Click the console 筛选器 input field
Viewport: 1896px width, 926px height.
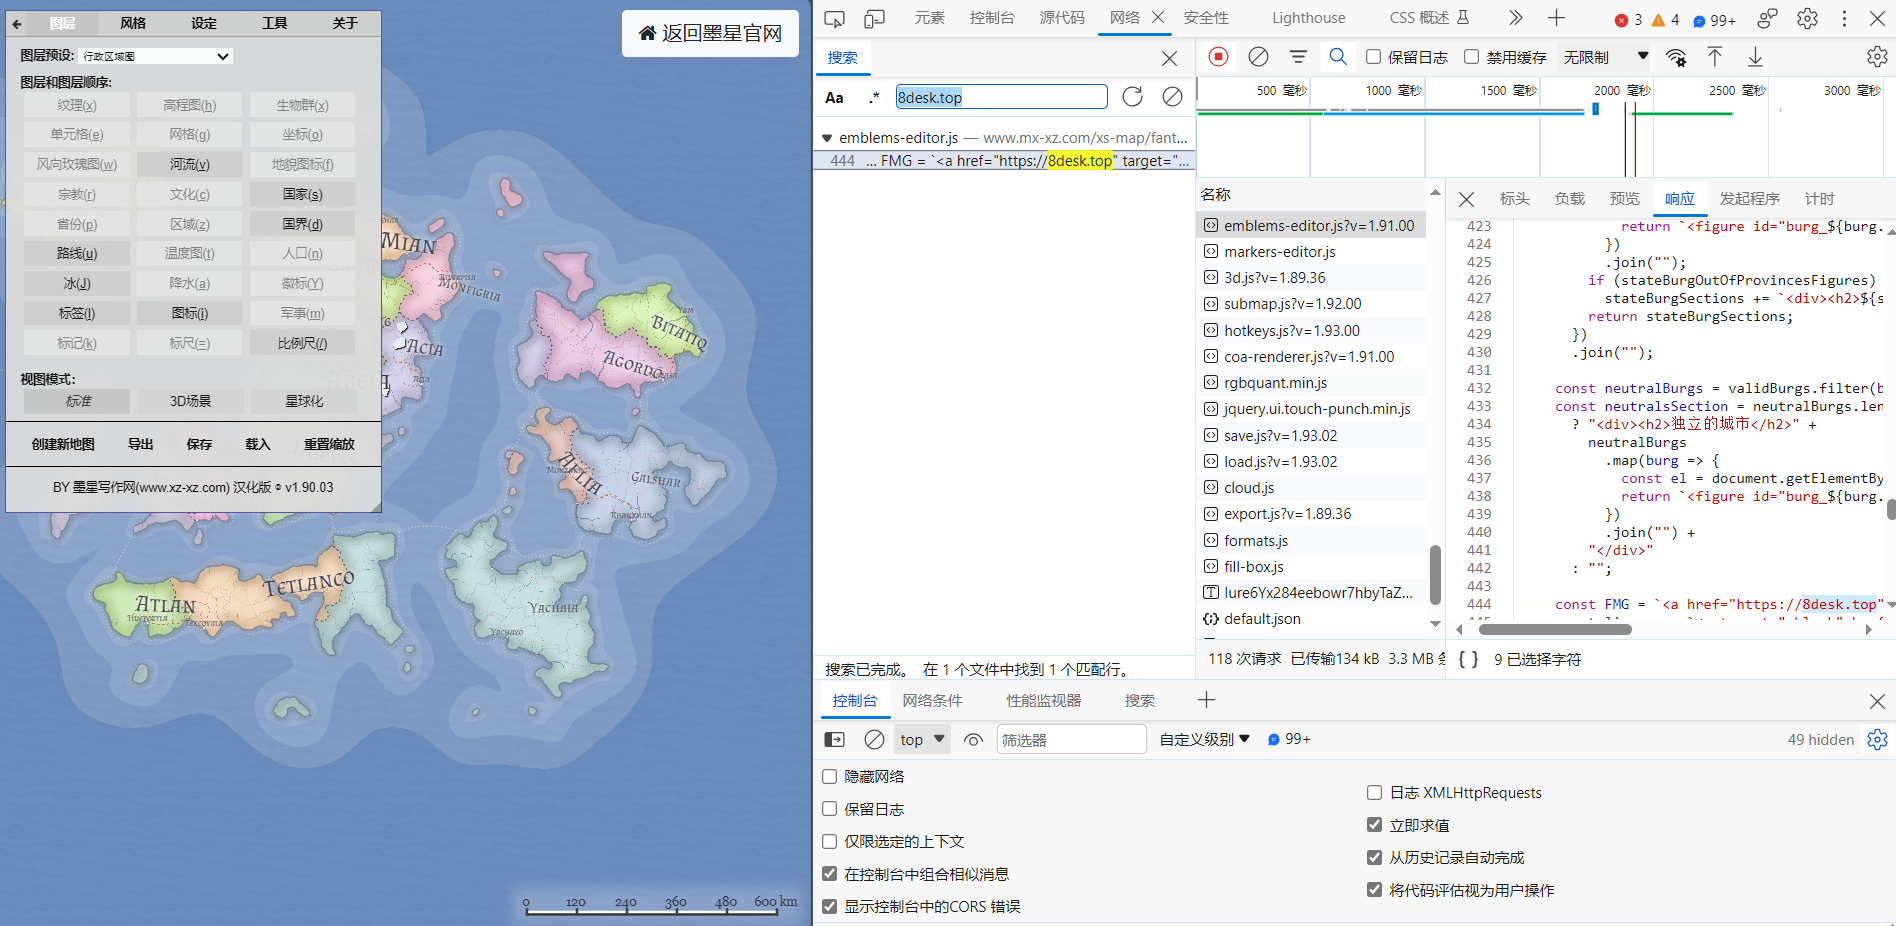[1071, 740]
